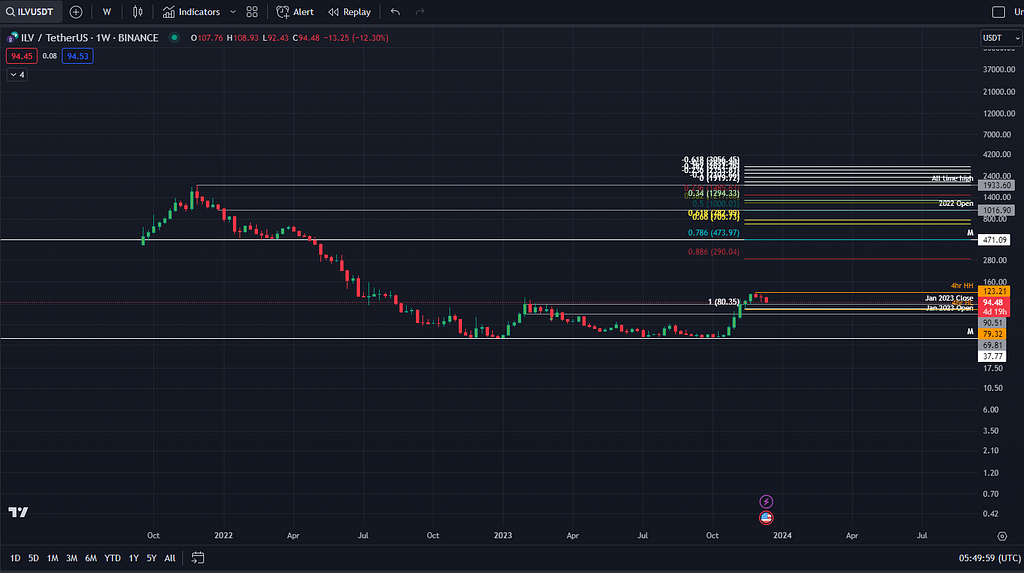Image resolution: width=1024 pixels, height=573 pixels.
Task: Select the 3M date range
Action: point(71,558)
